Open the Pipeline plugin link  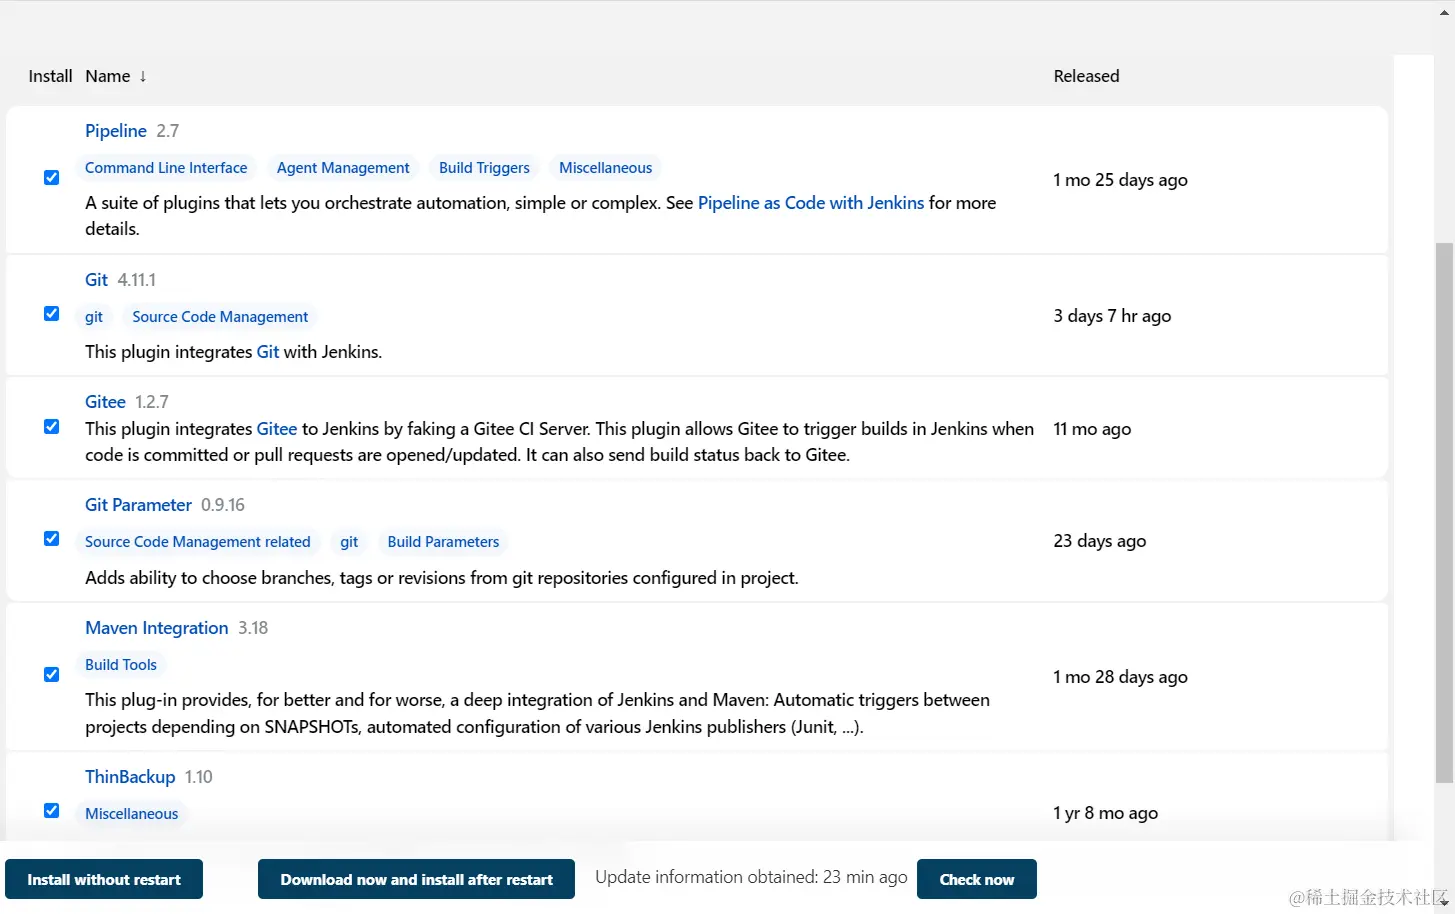click(x=116, y=131)
